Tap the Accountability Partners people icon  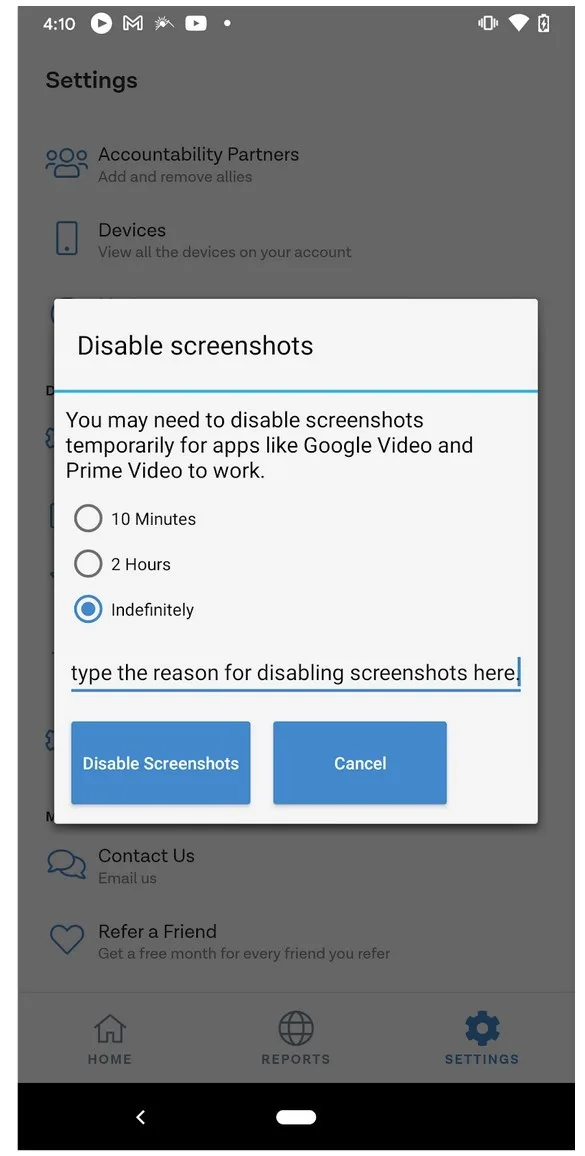click(x=66, y=164)
